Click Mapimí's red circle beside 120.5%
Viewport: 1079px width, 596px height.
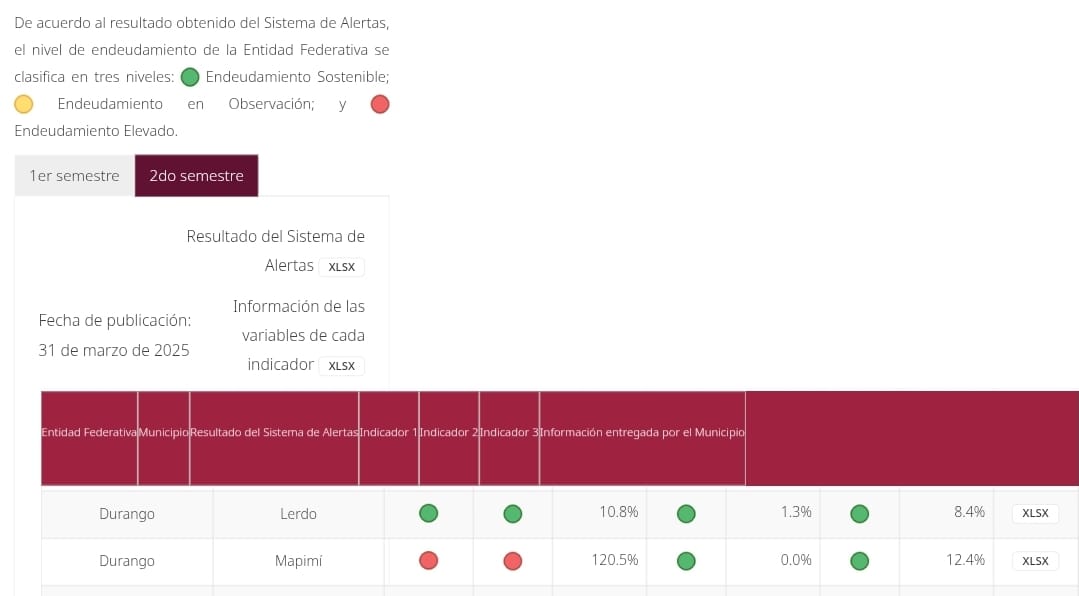pyautogui.click(x=513, y=561)
